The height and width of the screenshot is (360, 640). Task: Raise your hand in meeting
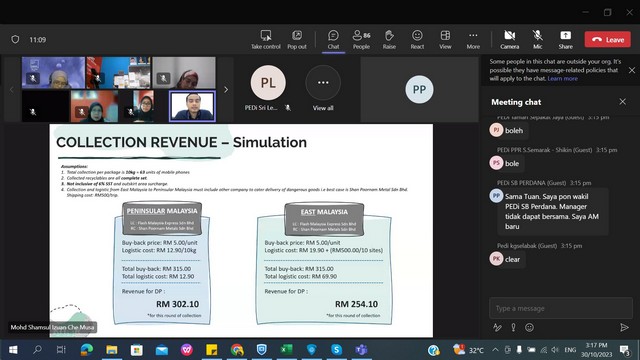click(x=389, y=40)
